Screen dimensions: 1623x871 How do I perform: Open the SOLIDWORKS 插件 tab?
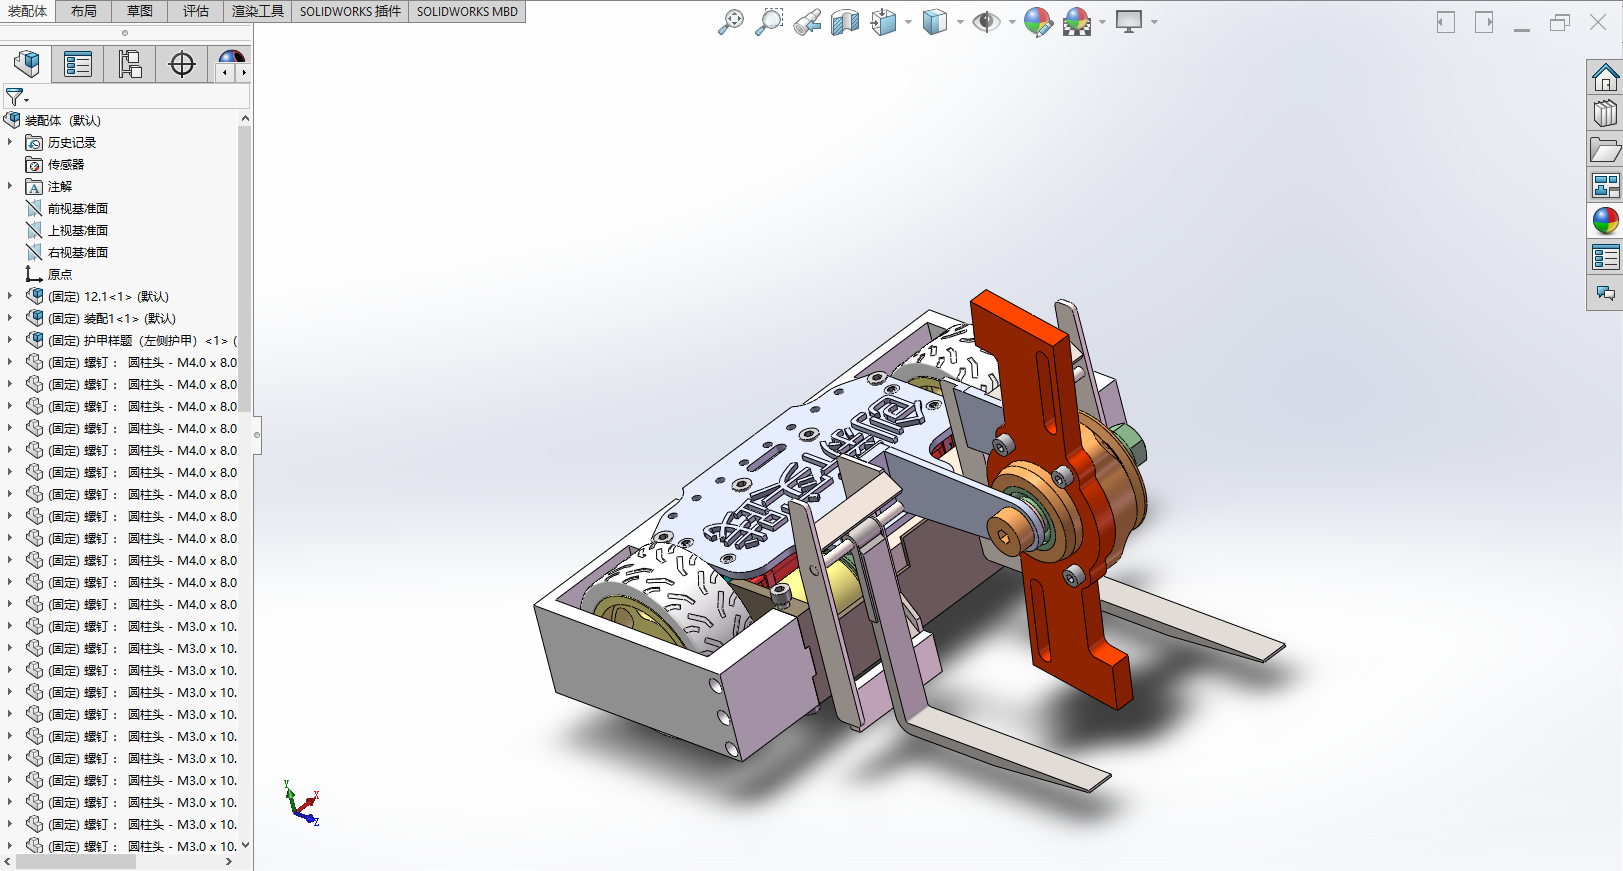pos(350,11)
